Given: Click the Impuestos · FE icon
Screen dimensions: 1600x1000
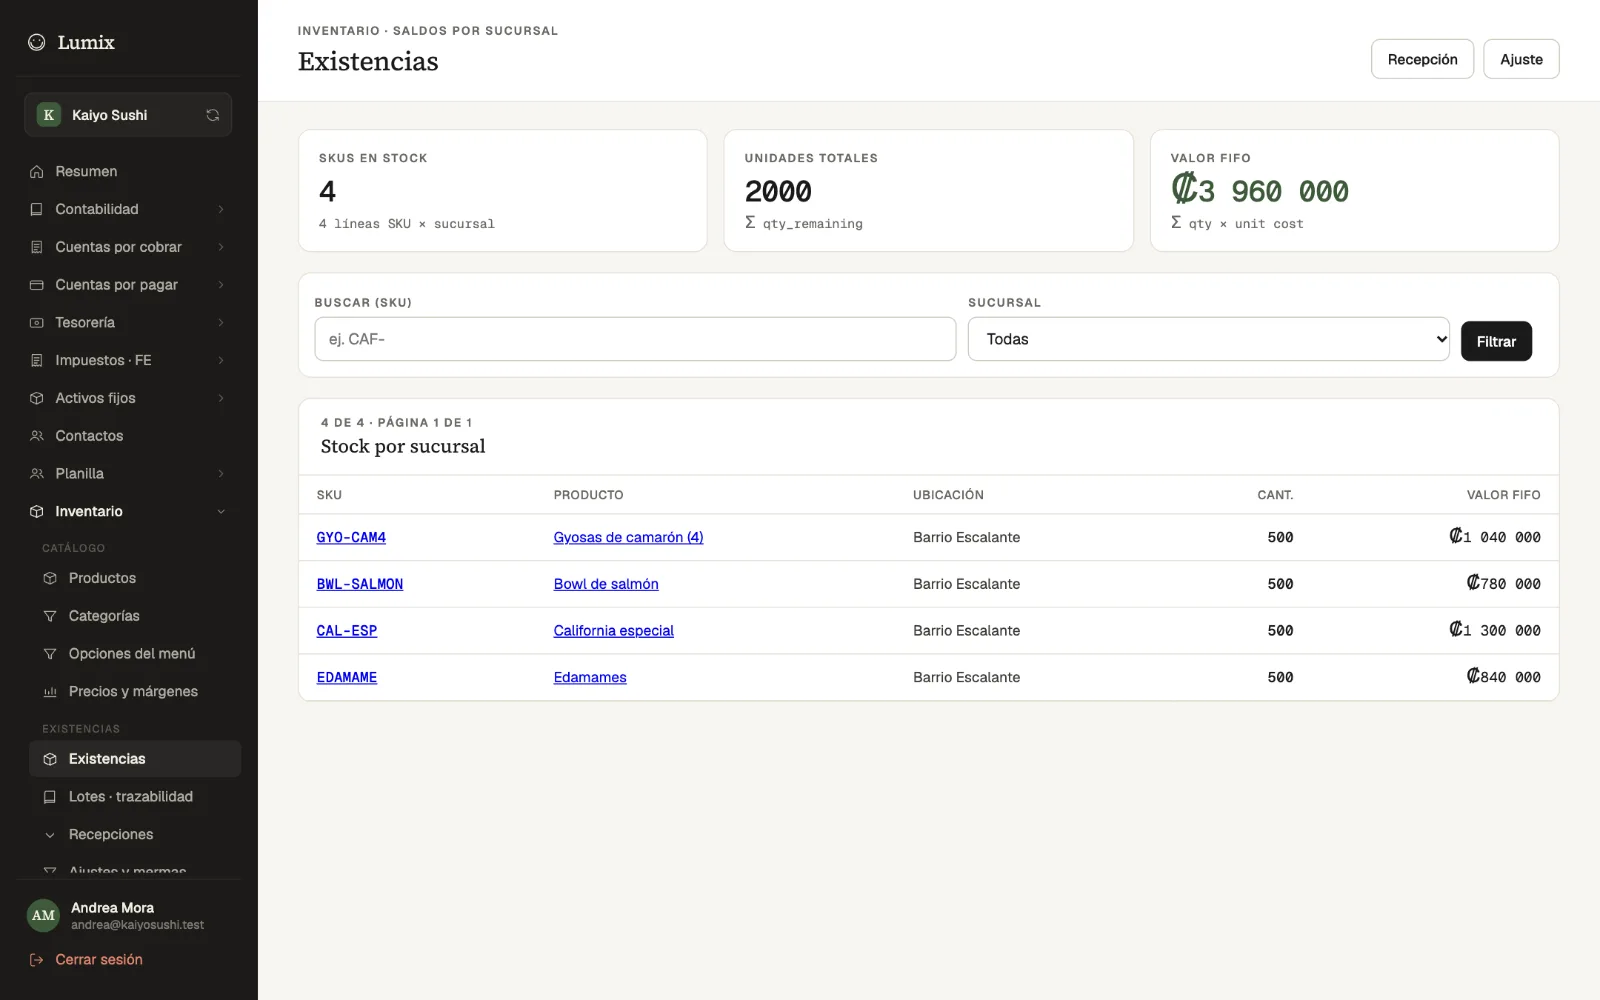Looking at the screenshot, I should point(37,360).
